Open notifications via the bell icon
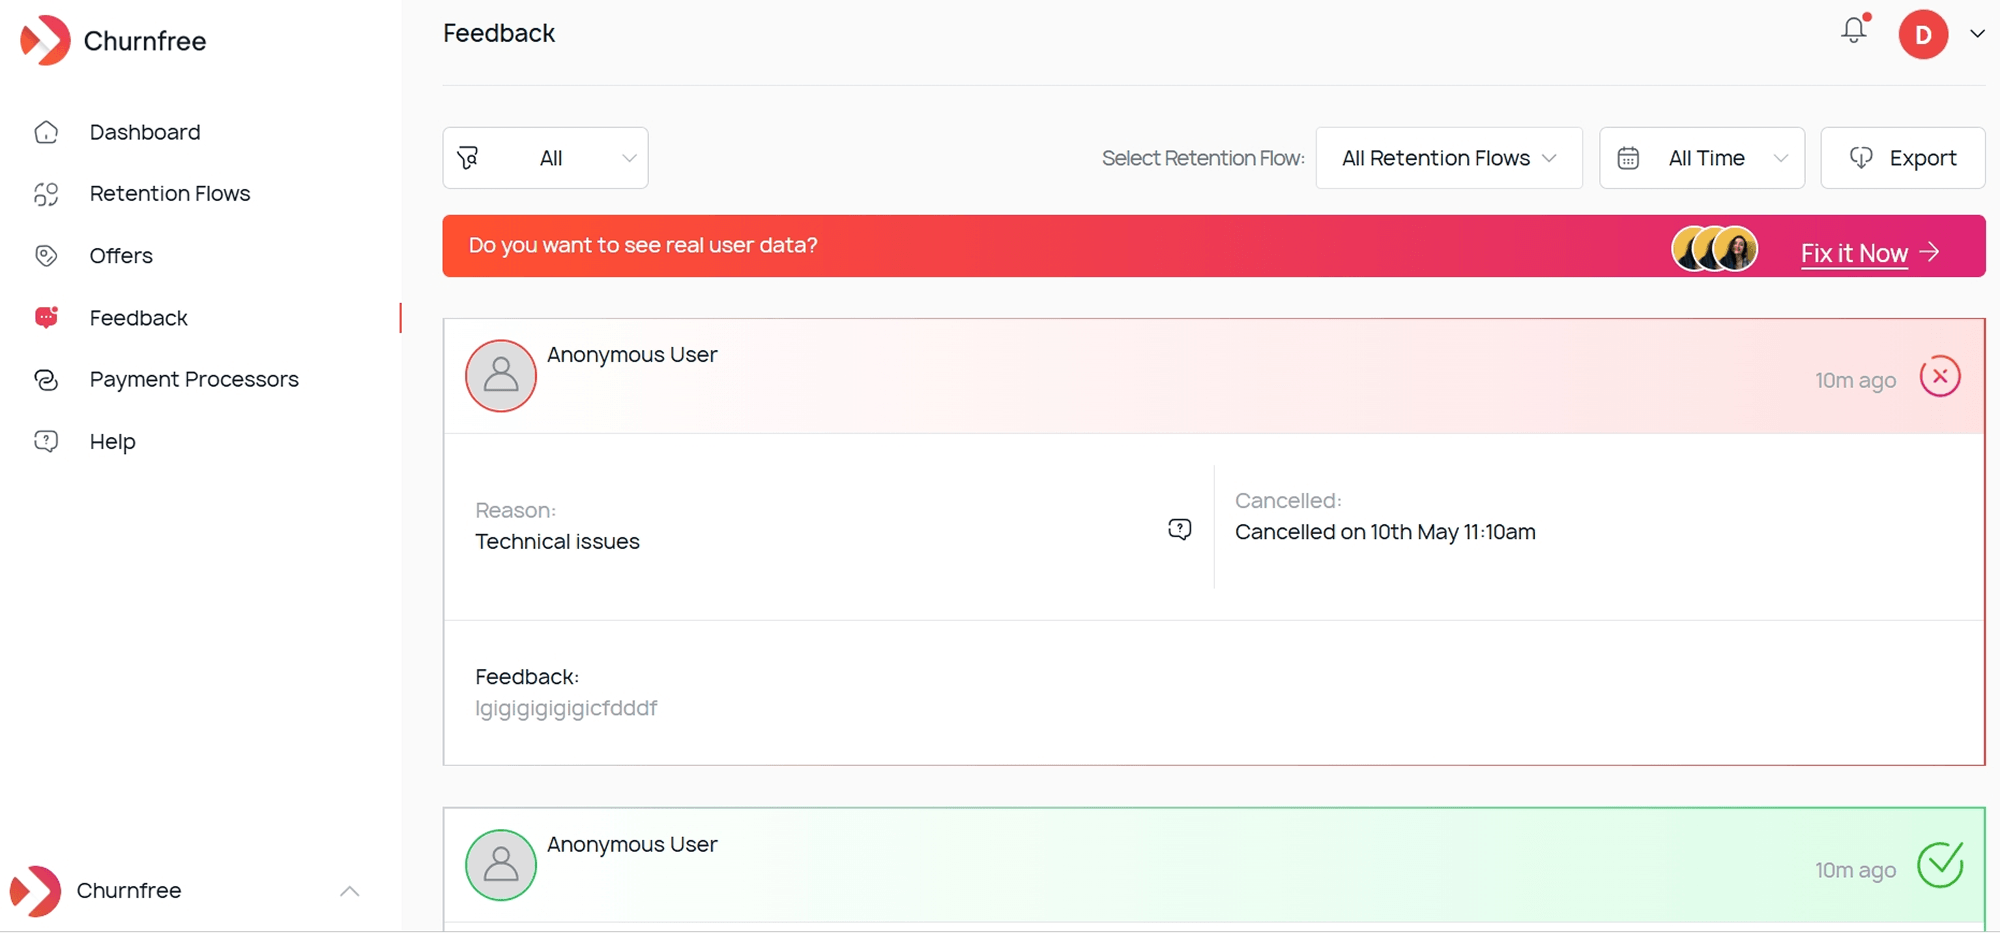The height and width of the screenshot is (933, 2000). coord(1853,31)
